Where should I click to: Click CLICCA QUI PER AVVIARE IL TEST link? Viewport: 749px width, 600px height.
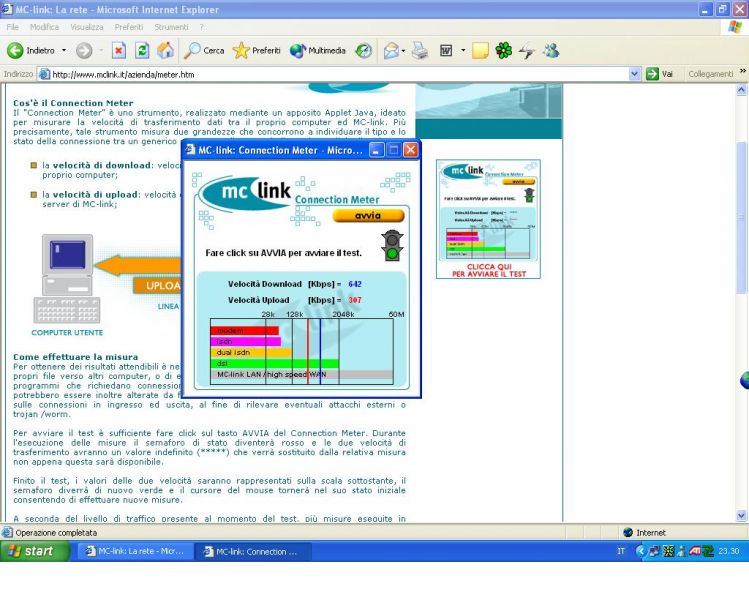pyautogui.click(x=489, y=270)
